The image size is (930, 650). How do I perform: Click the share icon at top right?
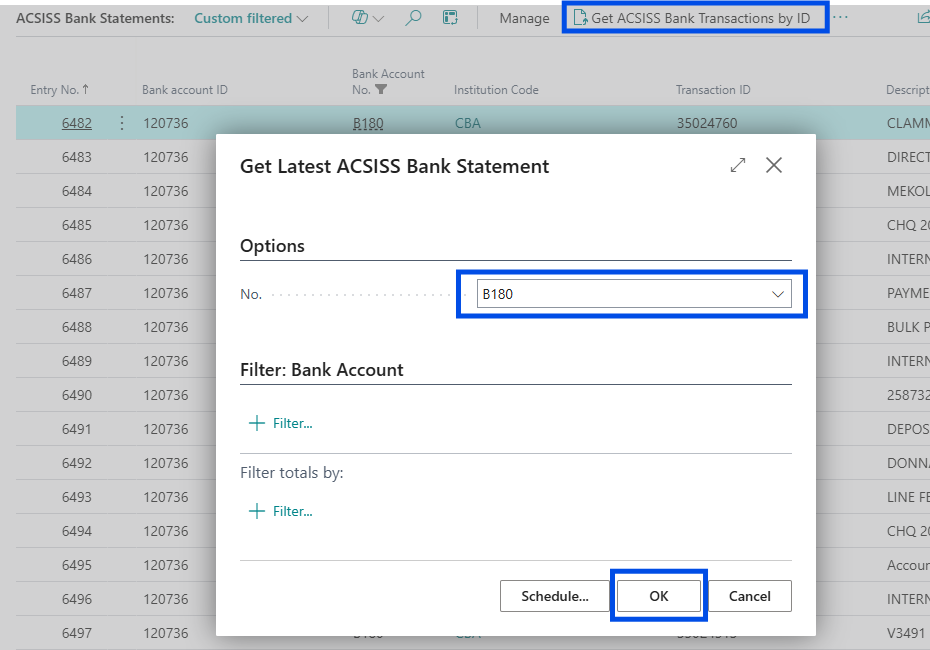922,18
